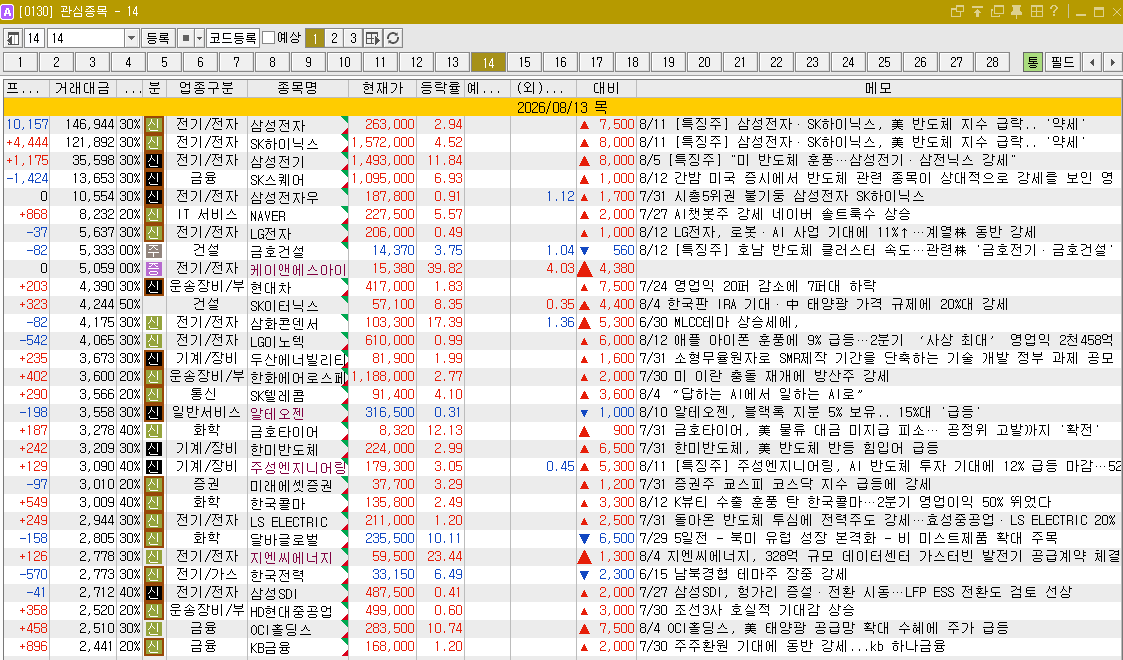Switch to watchlist group tab 1
Screen dimensions: 1123x660
(x=21, y=62)
